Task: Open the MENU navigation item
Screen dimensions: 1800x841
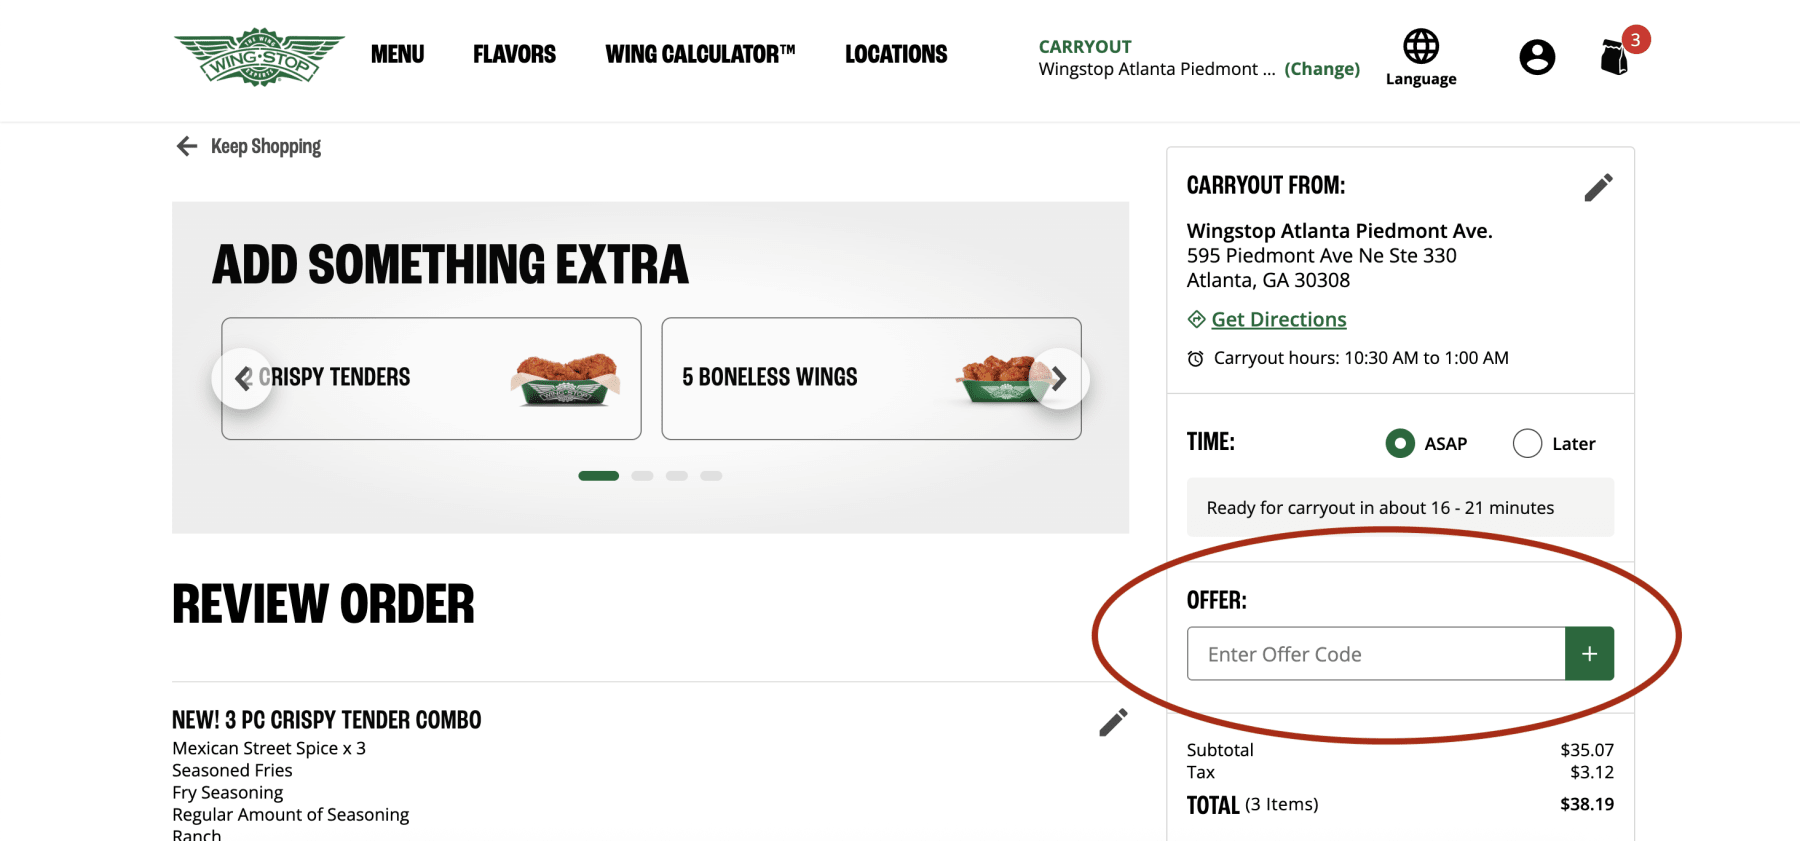Action: 397,54
